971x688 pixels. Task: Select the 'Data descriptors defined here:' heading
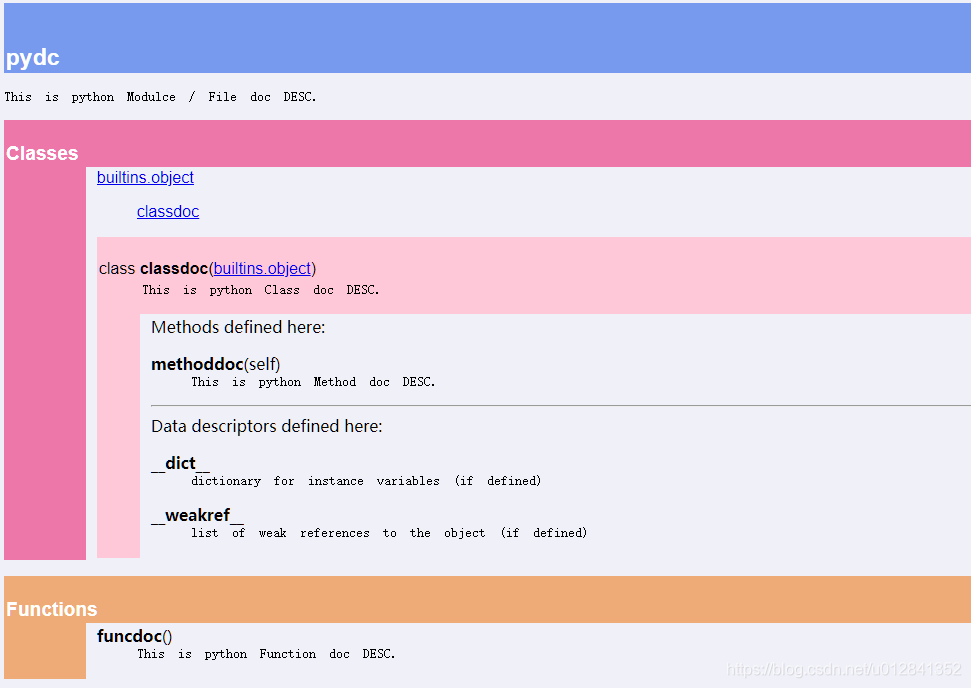tap(256, 426)
